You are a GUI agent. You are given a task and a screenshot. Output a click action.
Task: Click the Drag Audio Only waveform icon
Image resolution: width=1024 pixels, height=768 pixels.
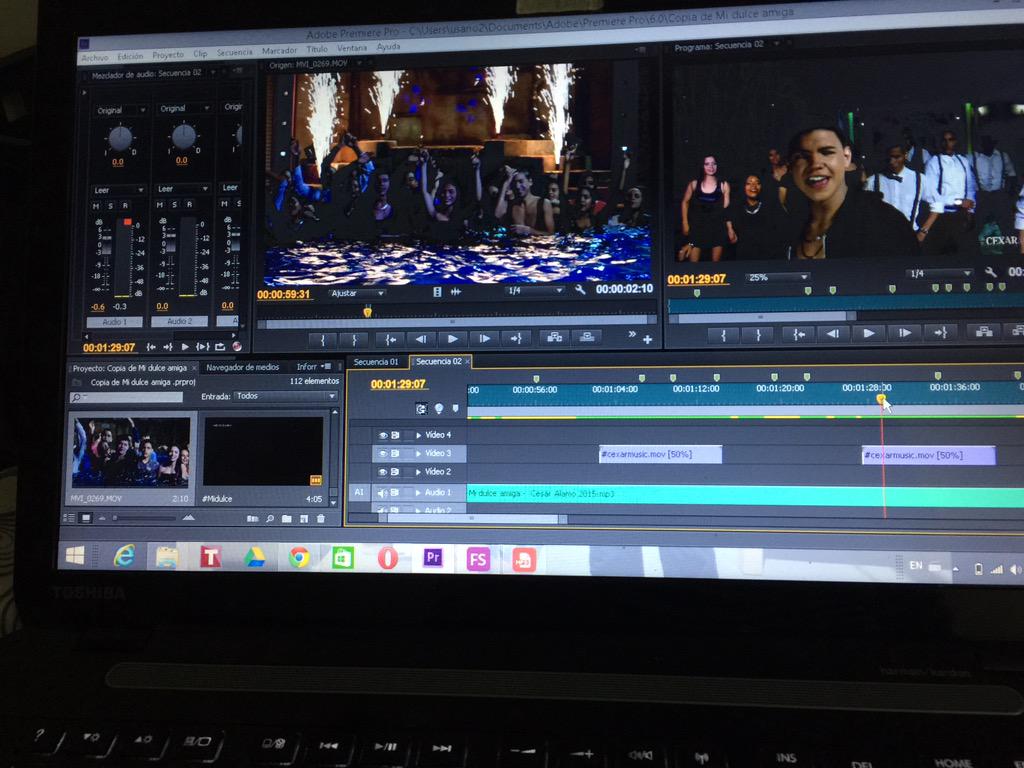pos(456,292)
